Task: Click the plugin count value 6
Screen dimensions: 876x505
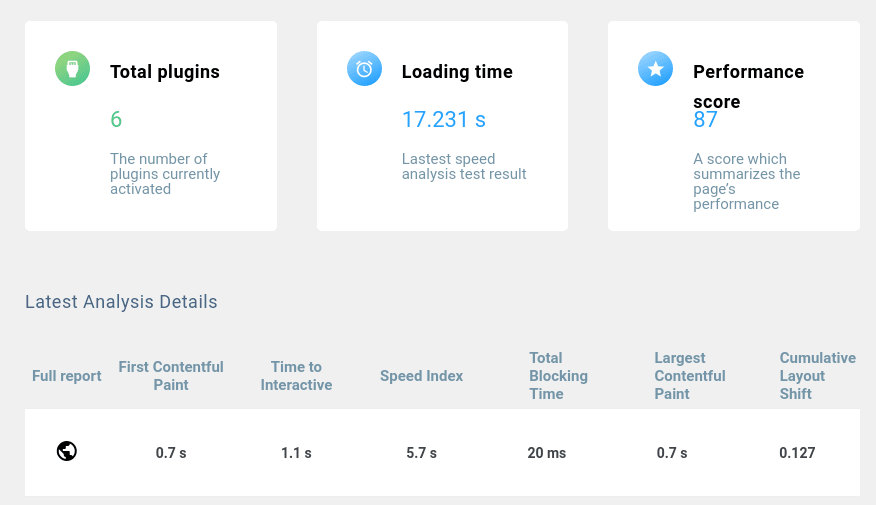Action: (116, 120)
